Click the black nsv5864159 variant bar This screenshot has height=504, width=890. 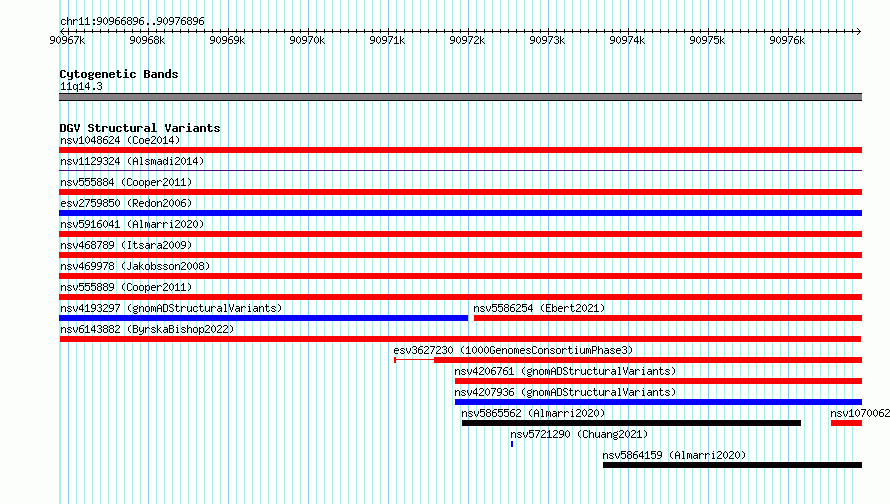pyautogui.click(x=732, y=465)
